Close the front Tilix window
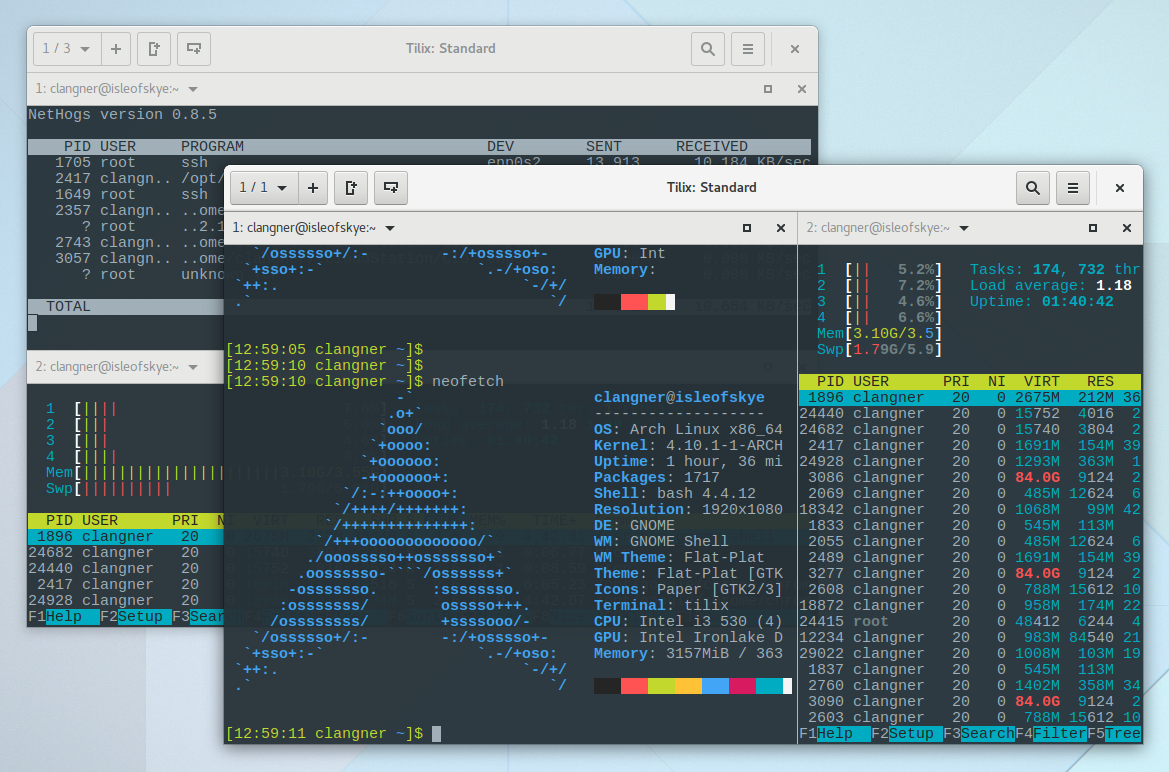 point(1120,188)
